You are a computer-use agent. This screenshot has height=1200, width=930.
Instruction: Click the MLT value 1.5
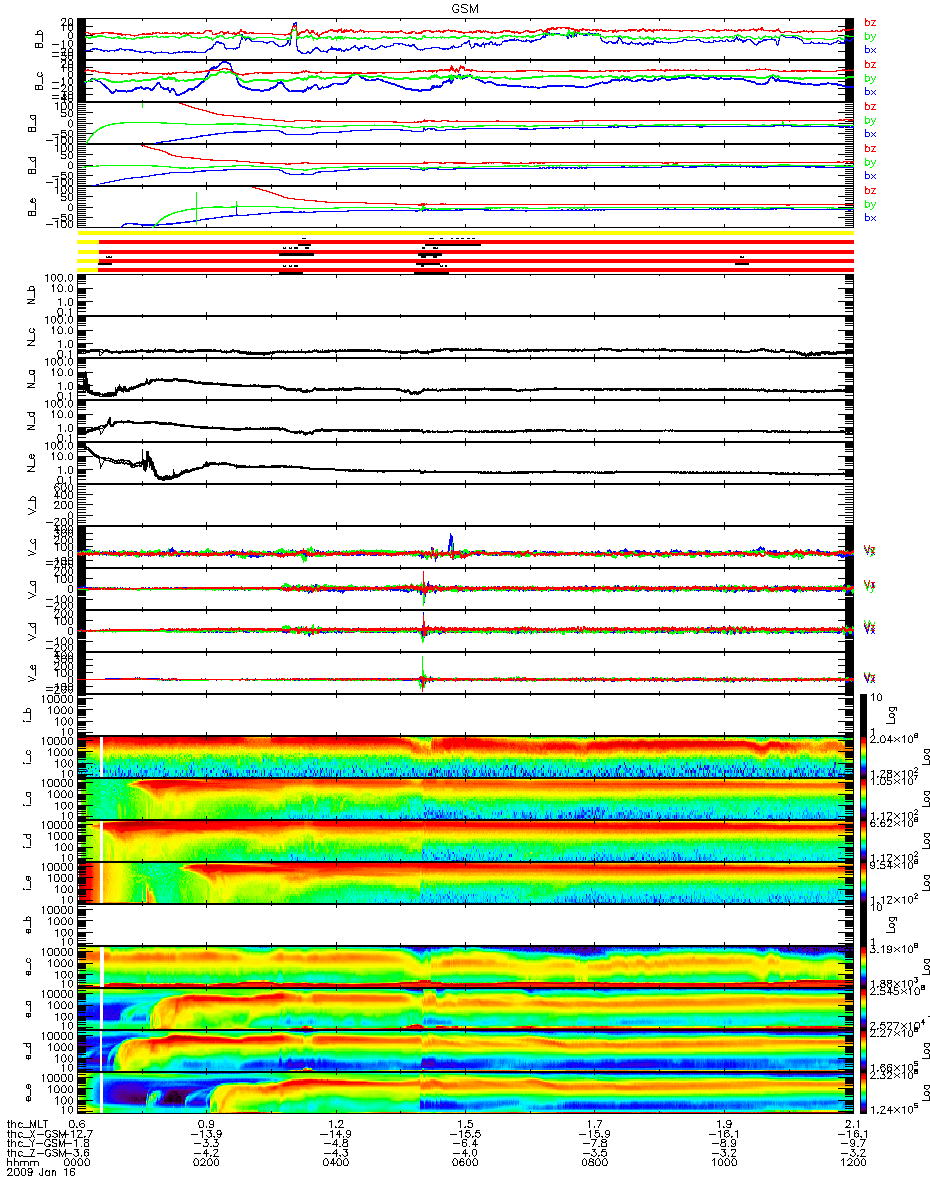pyautogui.click(x=465, y=1124)
